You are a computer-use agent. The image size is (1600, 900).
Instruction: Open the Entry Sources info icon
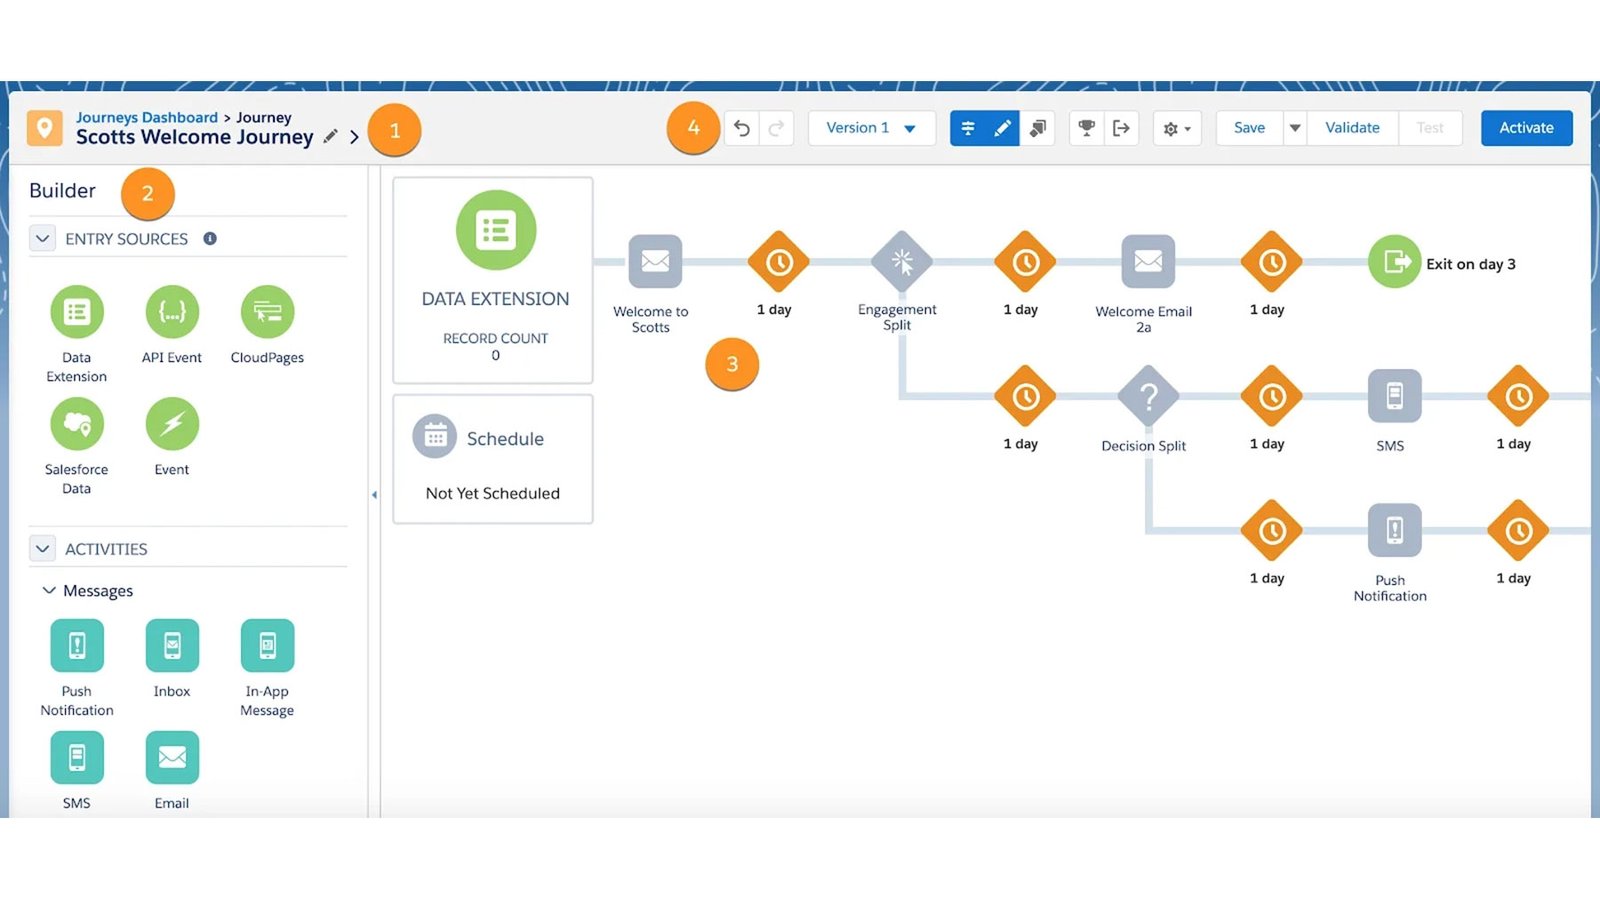[210, 238]
